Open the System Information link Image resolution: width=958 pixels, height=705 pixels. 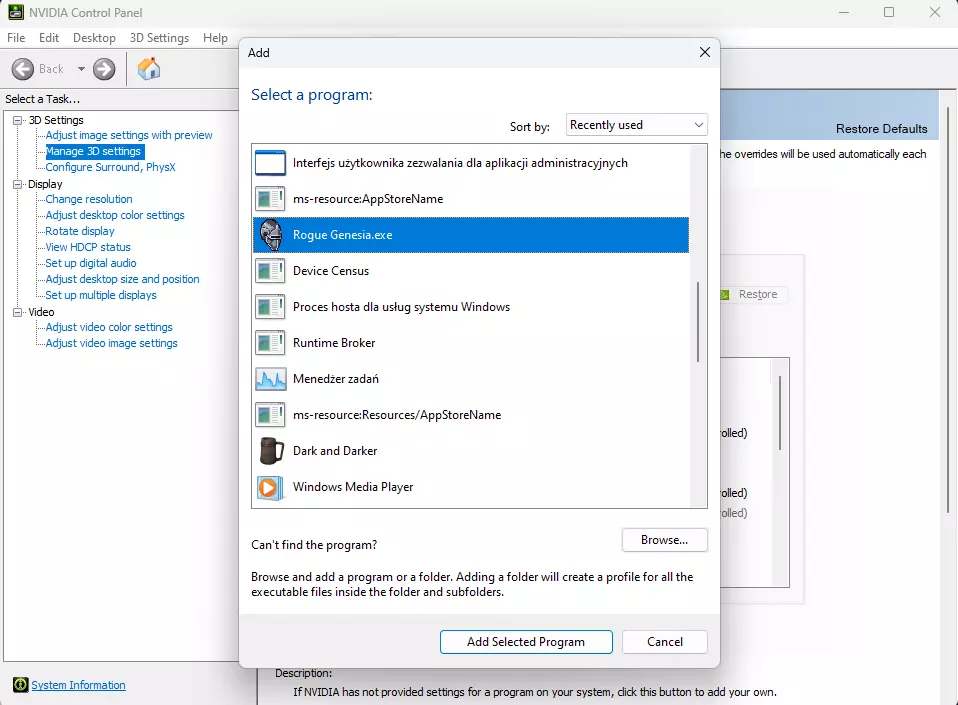click(x=78, y=685)
